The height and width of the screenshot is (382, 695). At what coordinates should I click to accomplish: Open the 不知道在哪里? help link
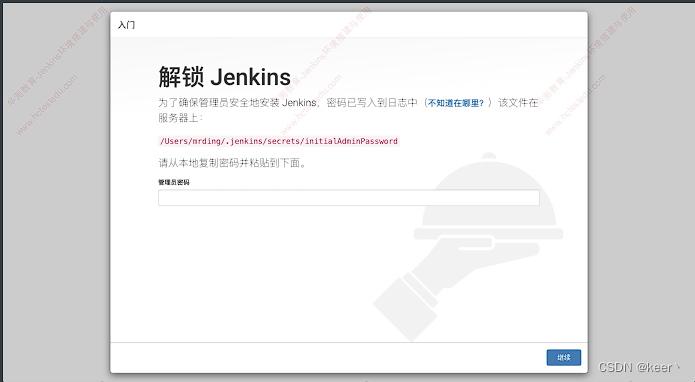click(456, 103)
